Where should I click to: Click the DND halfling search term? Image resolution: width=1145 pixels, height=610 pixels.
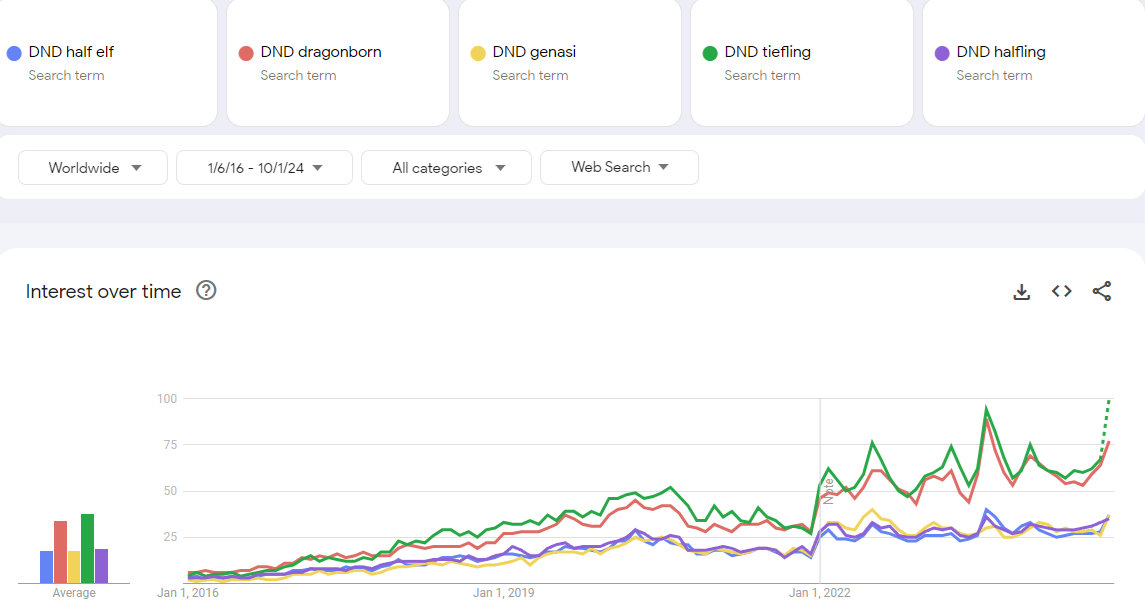pyautogui.click(x=1001, y=52)
